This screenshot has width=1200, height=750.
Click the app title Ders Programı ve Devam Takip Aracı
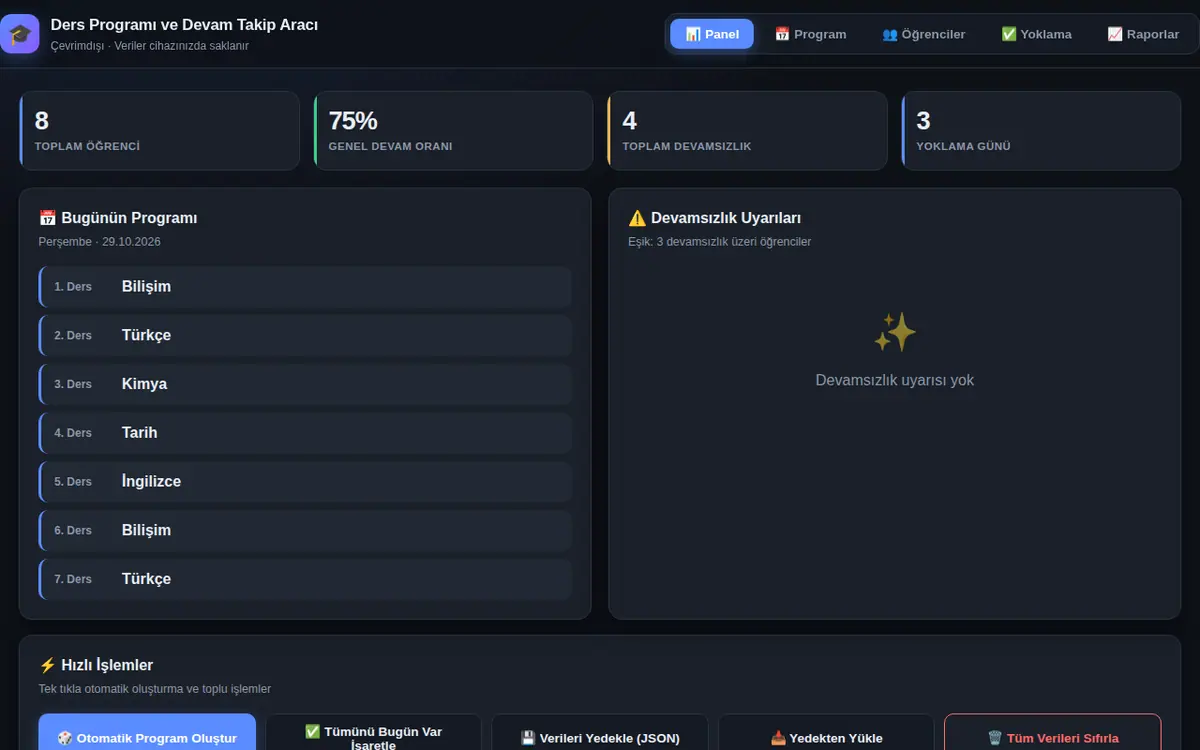click(184, 24)
